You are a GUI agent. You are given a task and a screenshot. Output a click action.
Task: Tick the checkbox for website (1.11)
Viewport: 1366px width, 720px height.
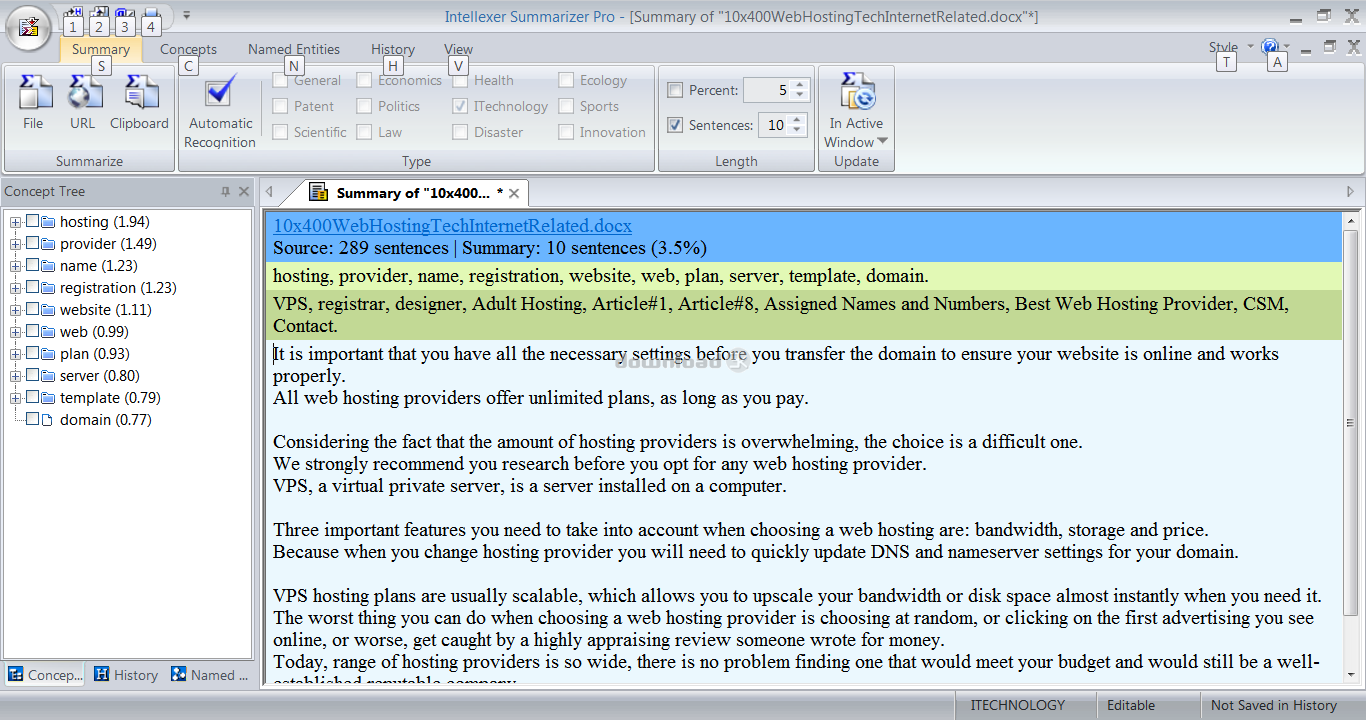[x=33, y=310]
